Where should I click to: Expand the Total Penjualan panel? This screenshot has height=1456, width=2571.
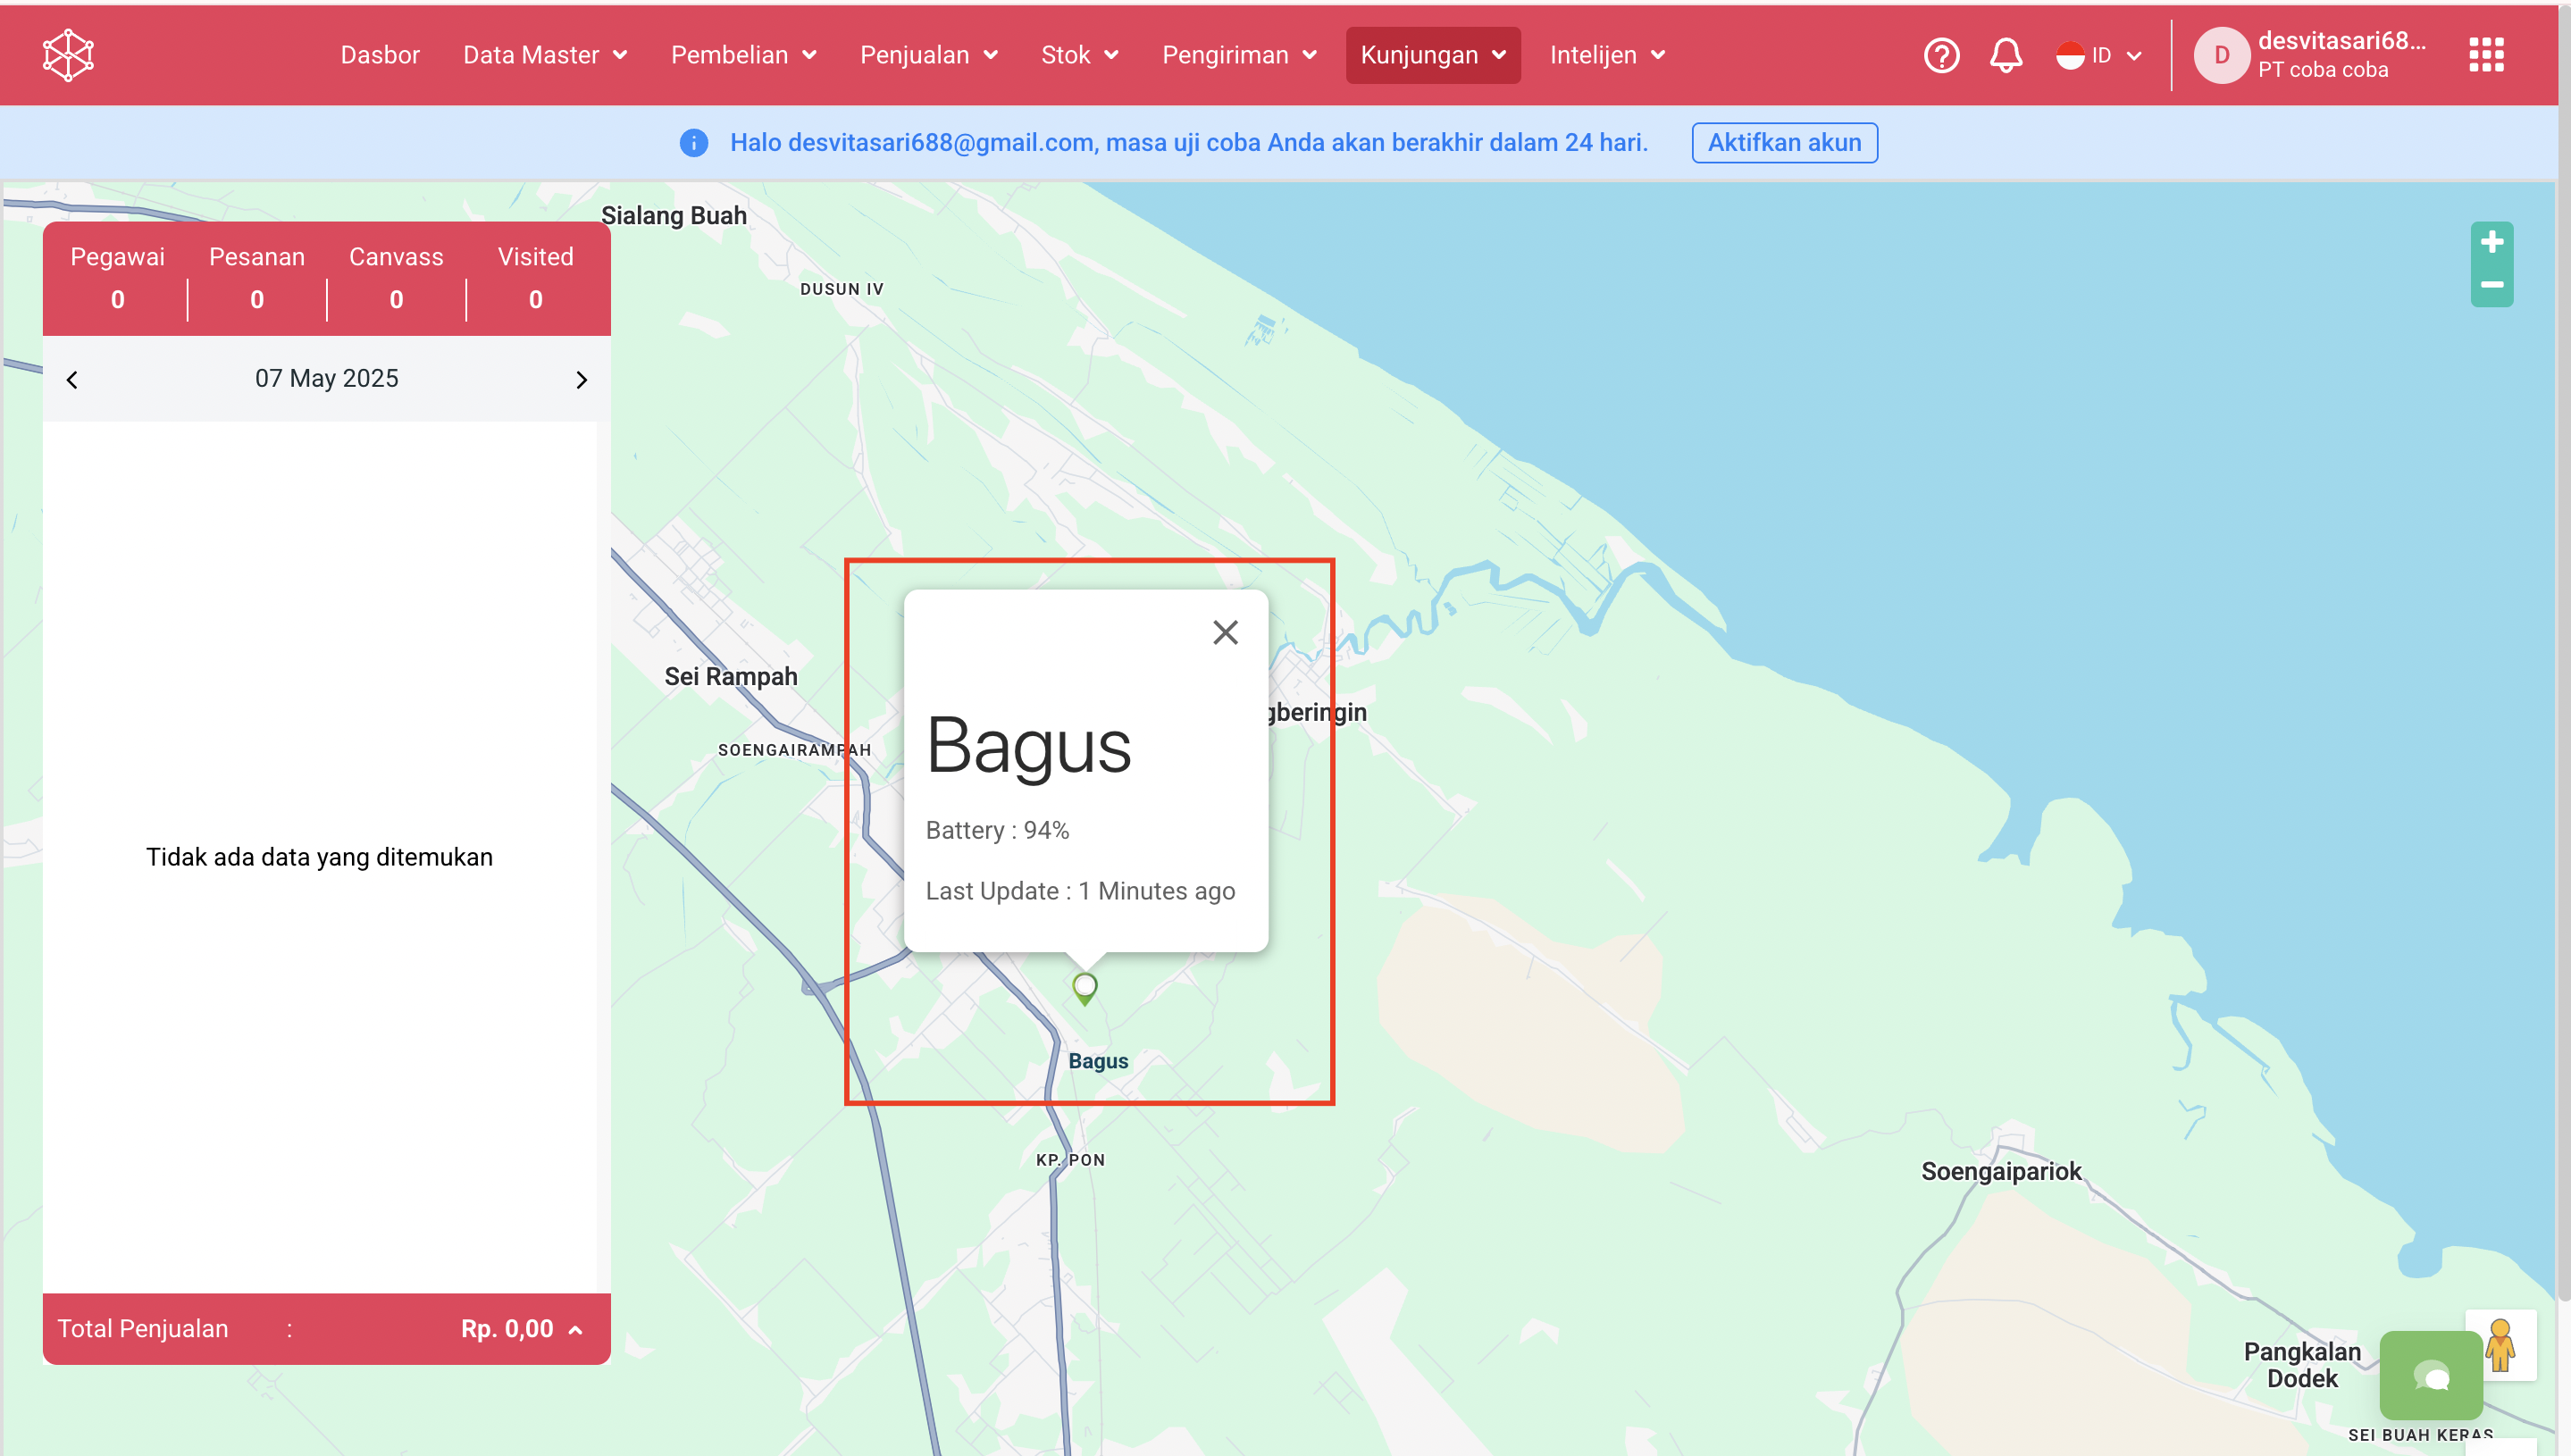tap(576, 1330)
